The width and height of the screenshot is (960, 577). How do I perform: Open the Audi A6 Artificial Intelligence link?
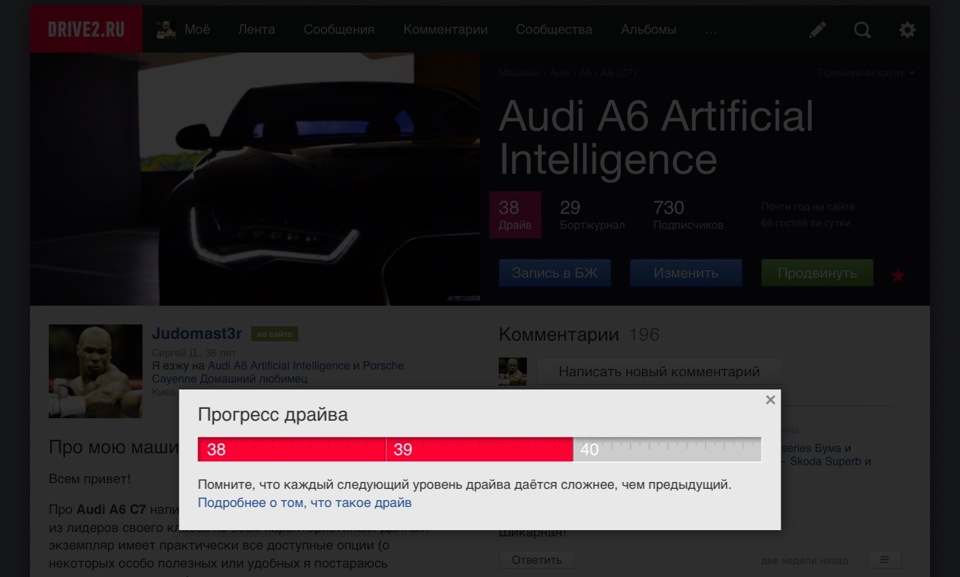tap(279, 366)
